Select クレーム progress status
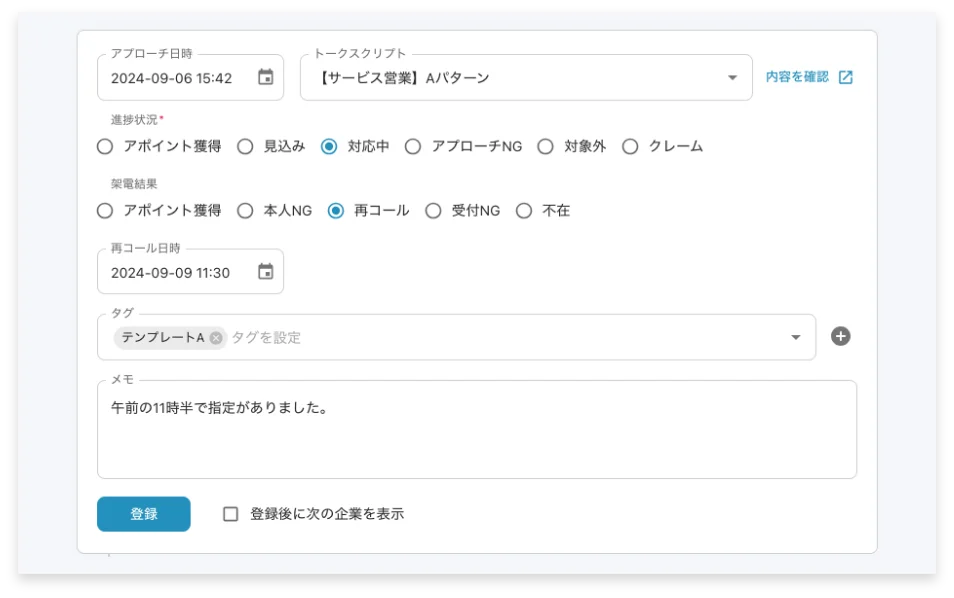 (630, 147)
